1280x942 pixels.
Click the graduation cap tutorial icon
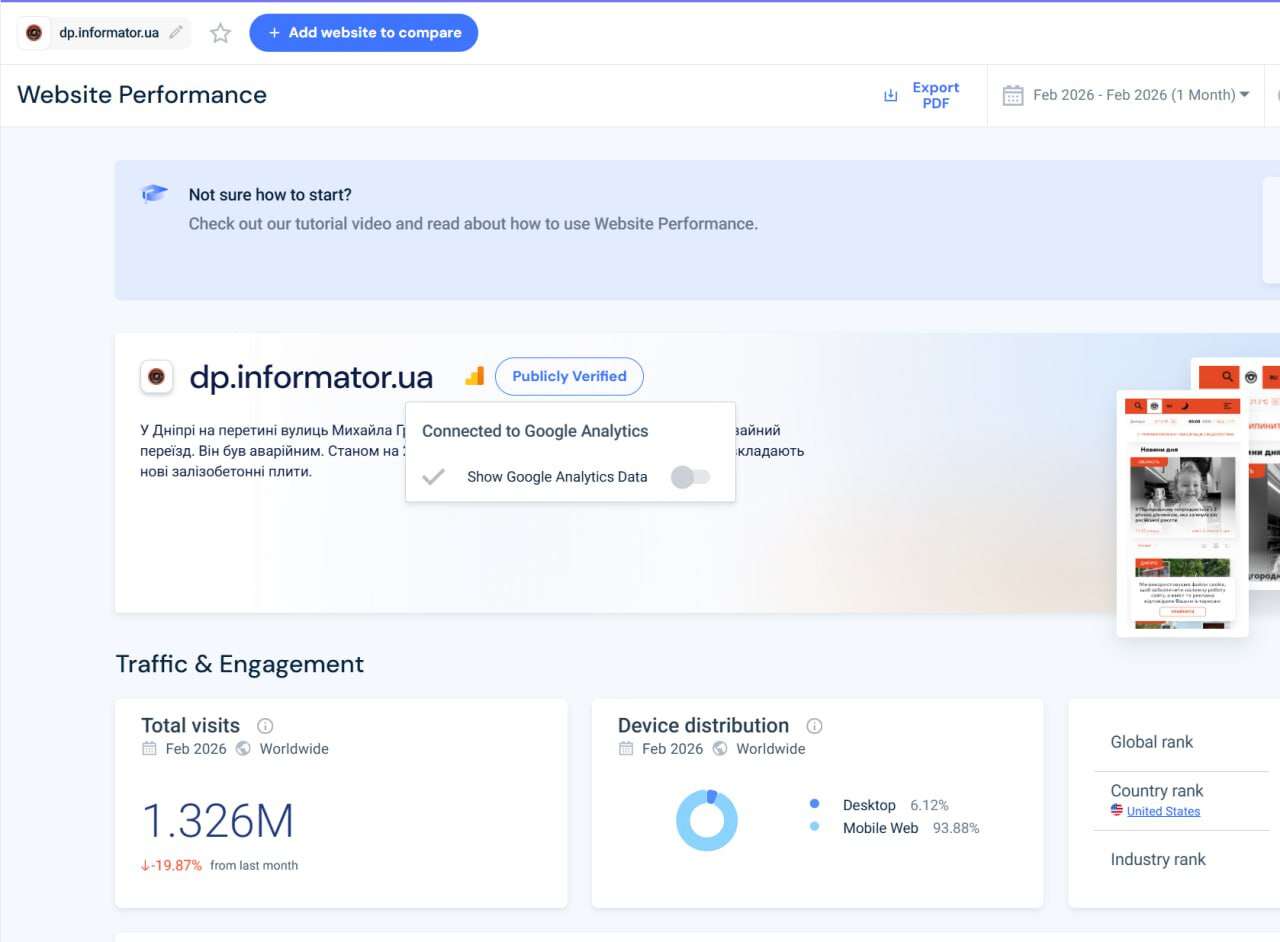(154, 194)
